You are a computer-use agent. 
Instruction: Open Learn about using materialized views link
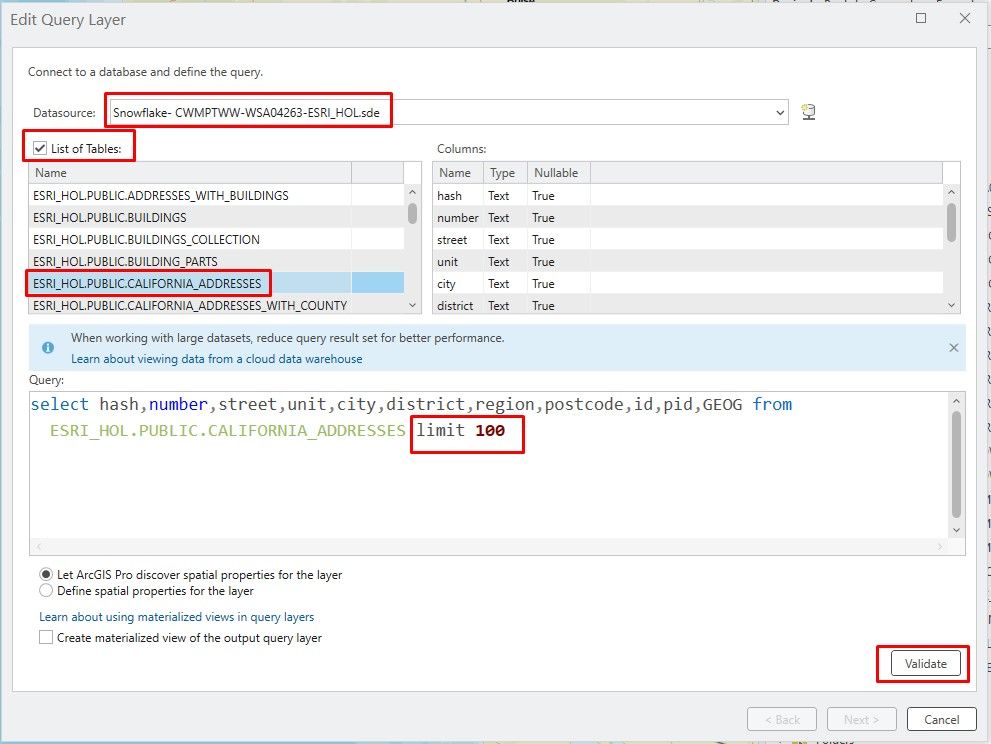pos(176,617)
